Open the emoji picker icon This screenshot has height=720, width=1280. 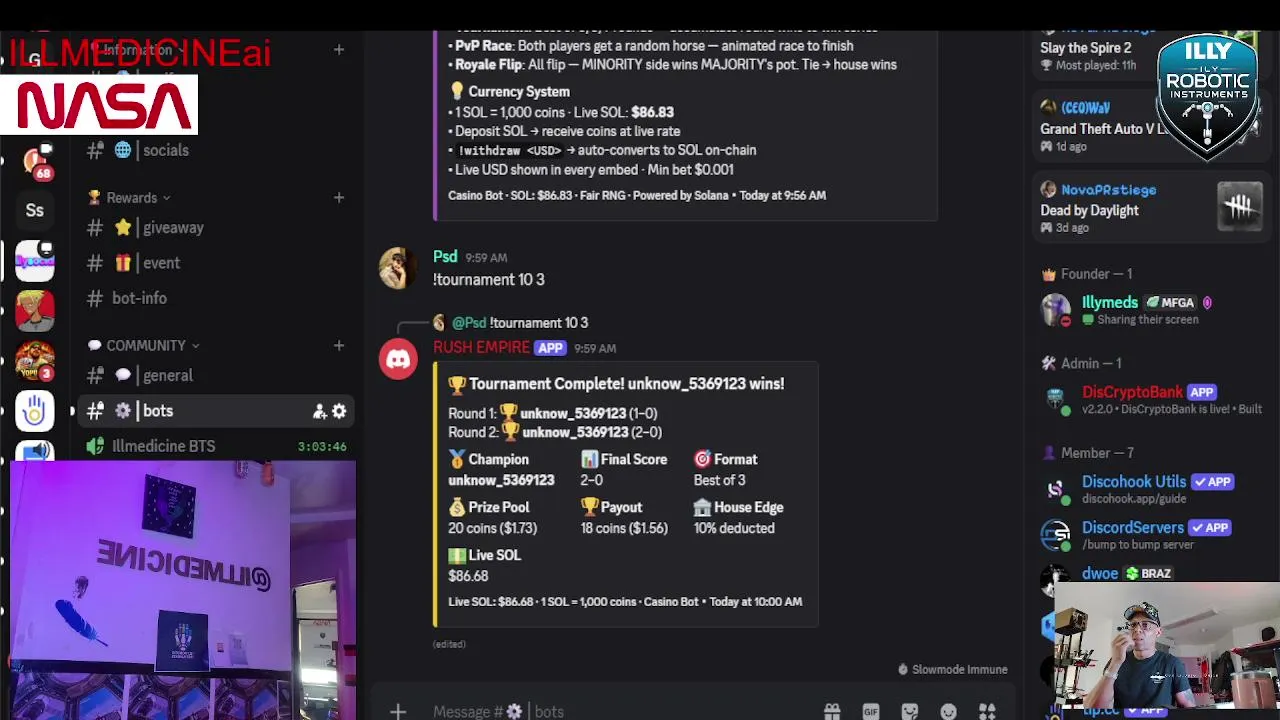coord(948,711)
